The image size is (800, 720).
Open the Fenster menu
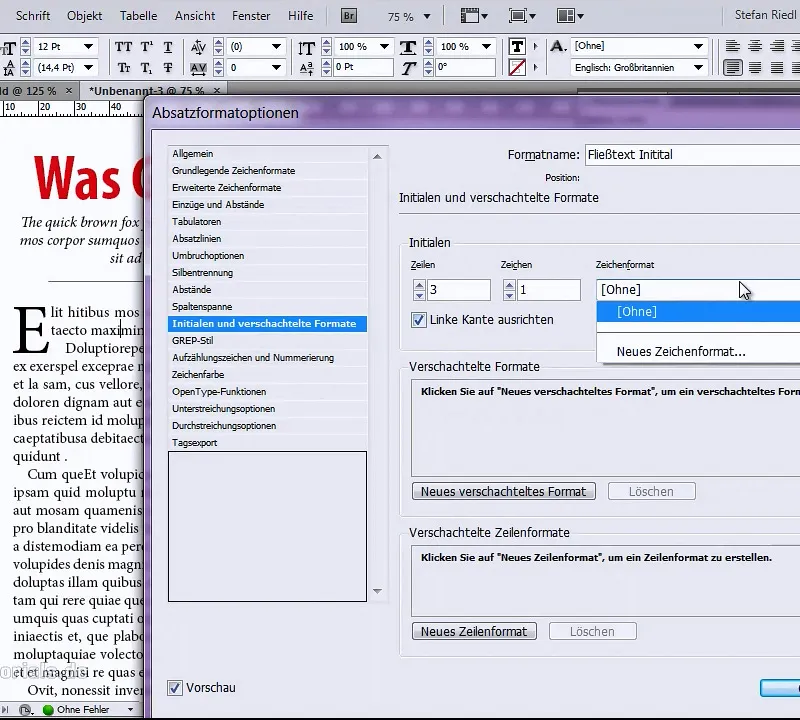click(x=251, y=16)
